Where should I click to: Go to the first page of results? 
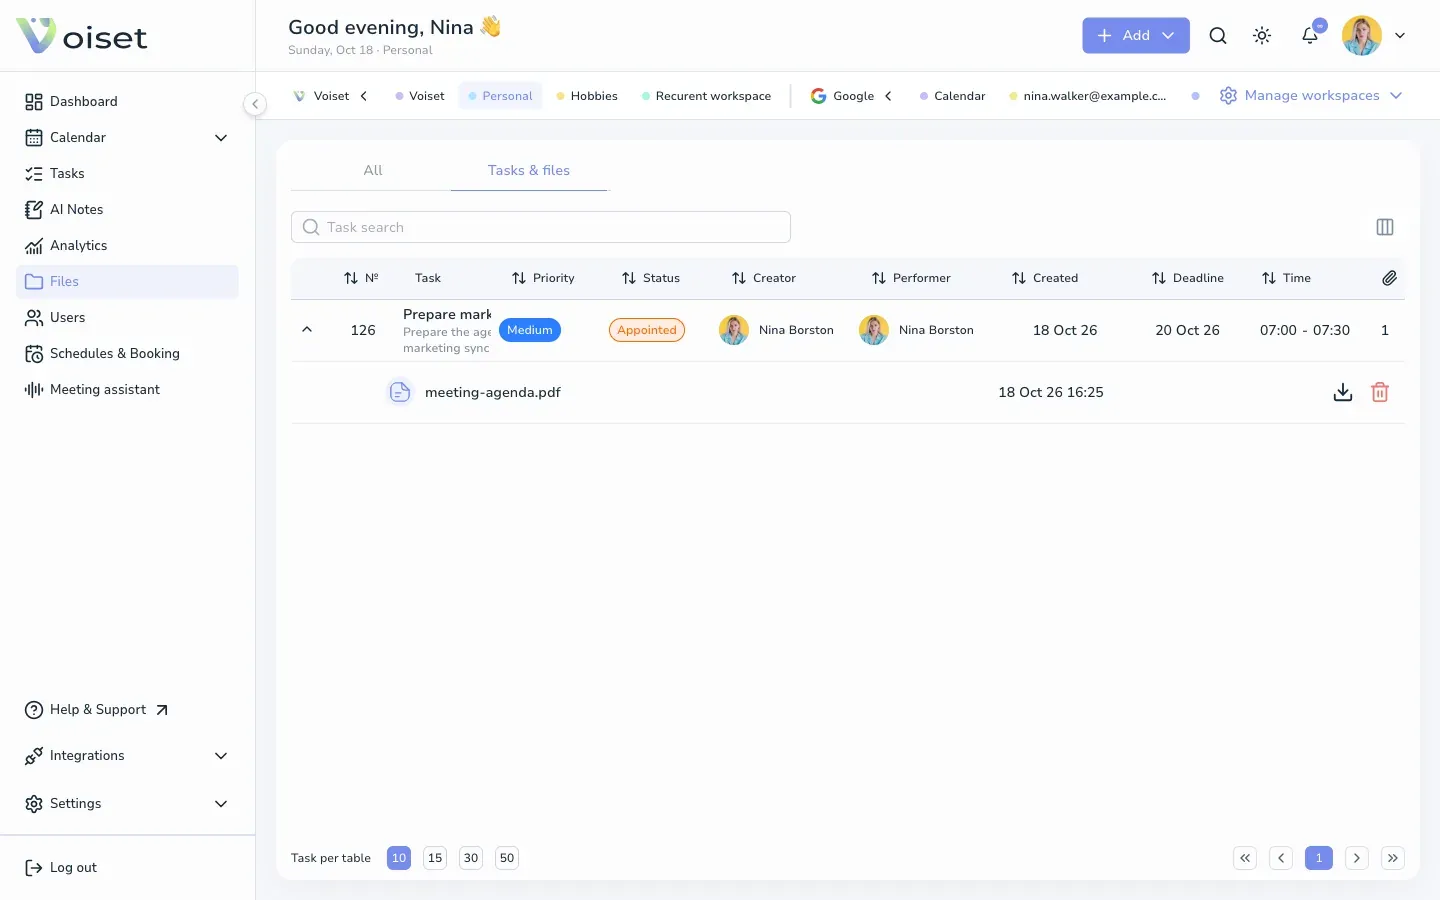click(1245, 858)
